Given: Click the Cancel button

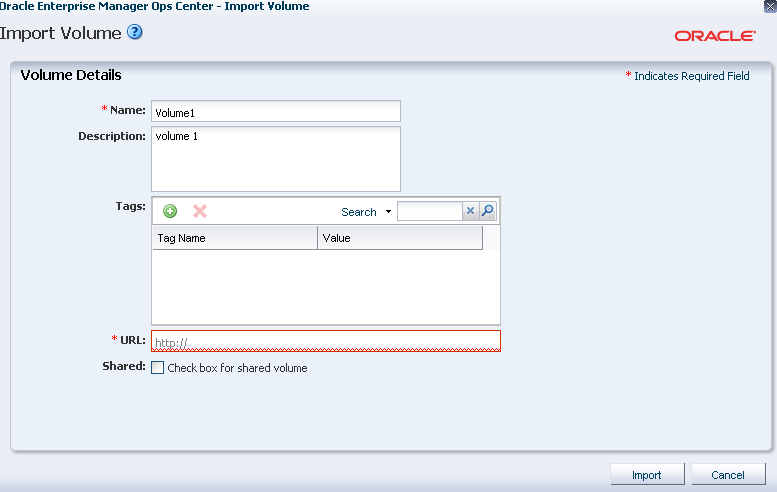Looking at the screenshot, I should click(x=728, y=475).
